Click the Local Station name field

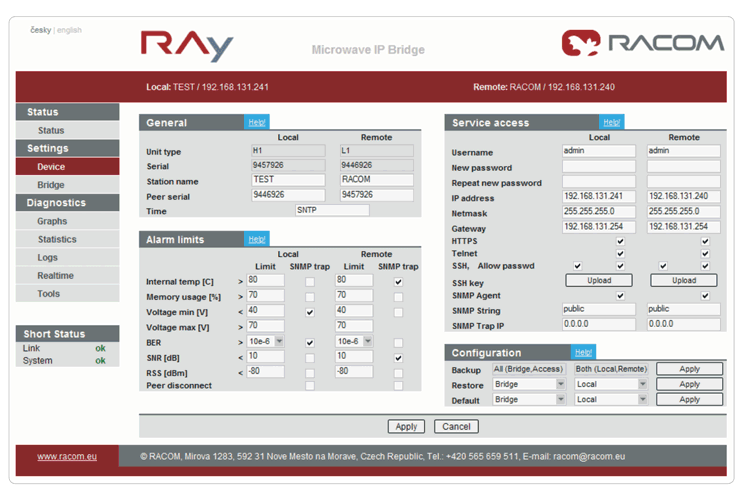(288, 180)
